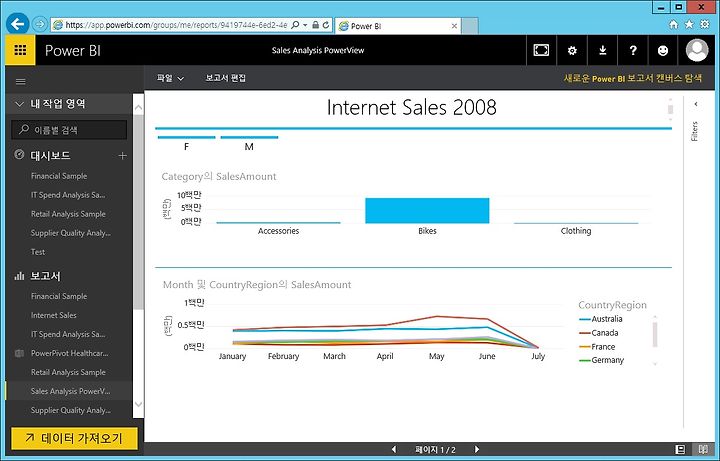Open the help question mark icon

pyautogui.click(x=633, y=50)
